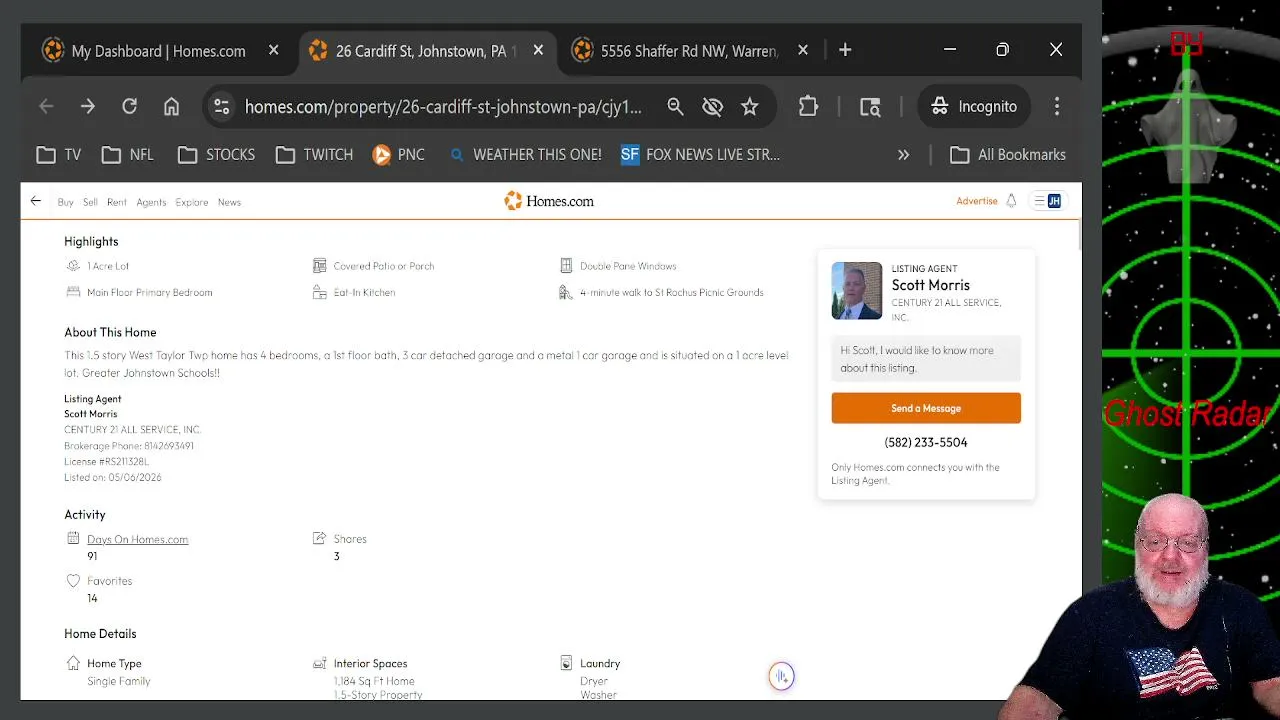The height and width of the screenshot is (720, 1280).
Task: Close the My Dashboard tab
Action: tap(274, 50)
